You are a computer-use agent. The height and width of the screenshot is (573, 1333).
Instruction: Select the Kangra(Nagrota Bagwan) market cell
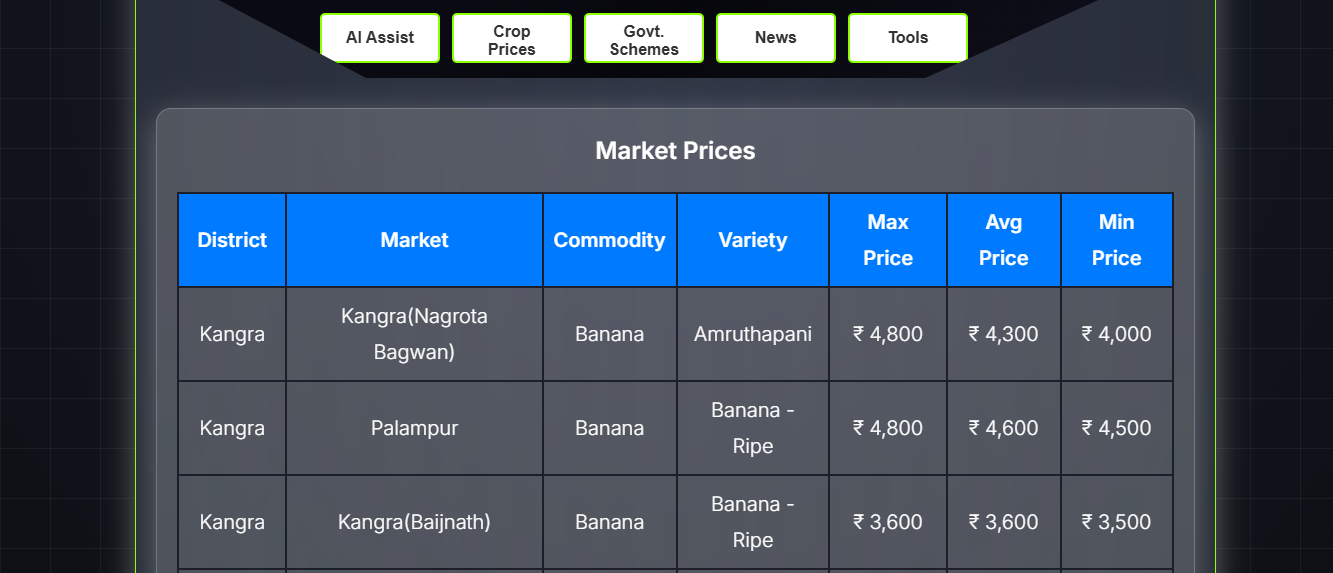[415, 334]
